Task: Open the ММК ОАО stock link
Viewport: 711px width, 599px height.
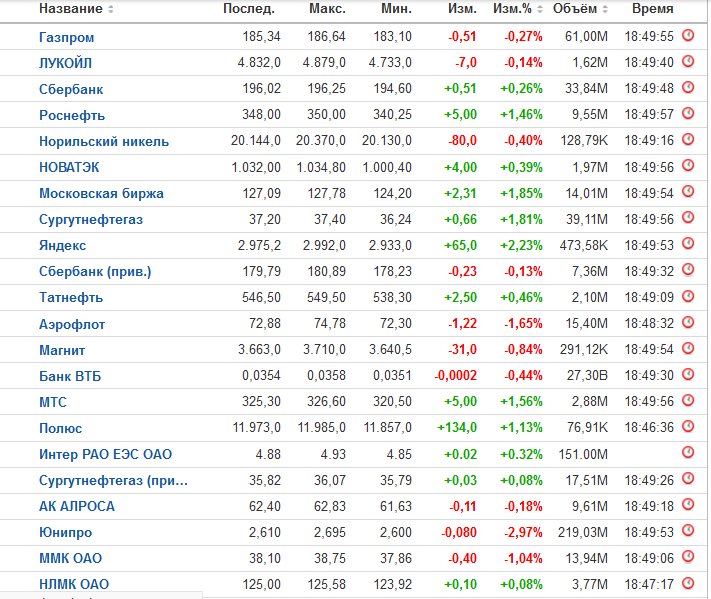Action: (x=70, y=558)
